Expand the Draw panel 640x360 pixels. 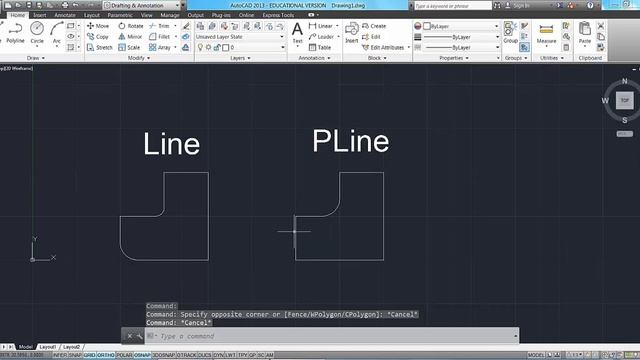[35, 58]
